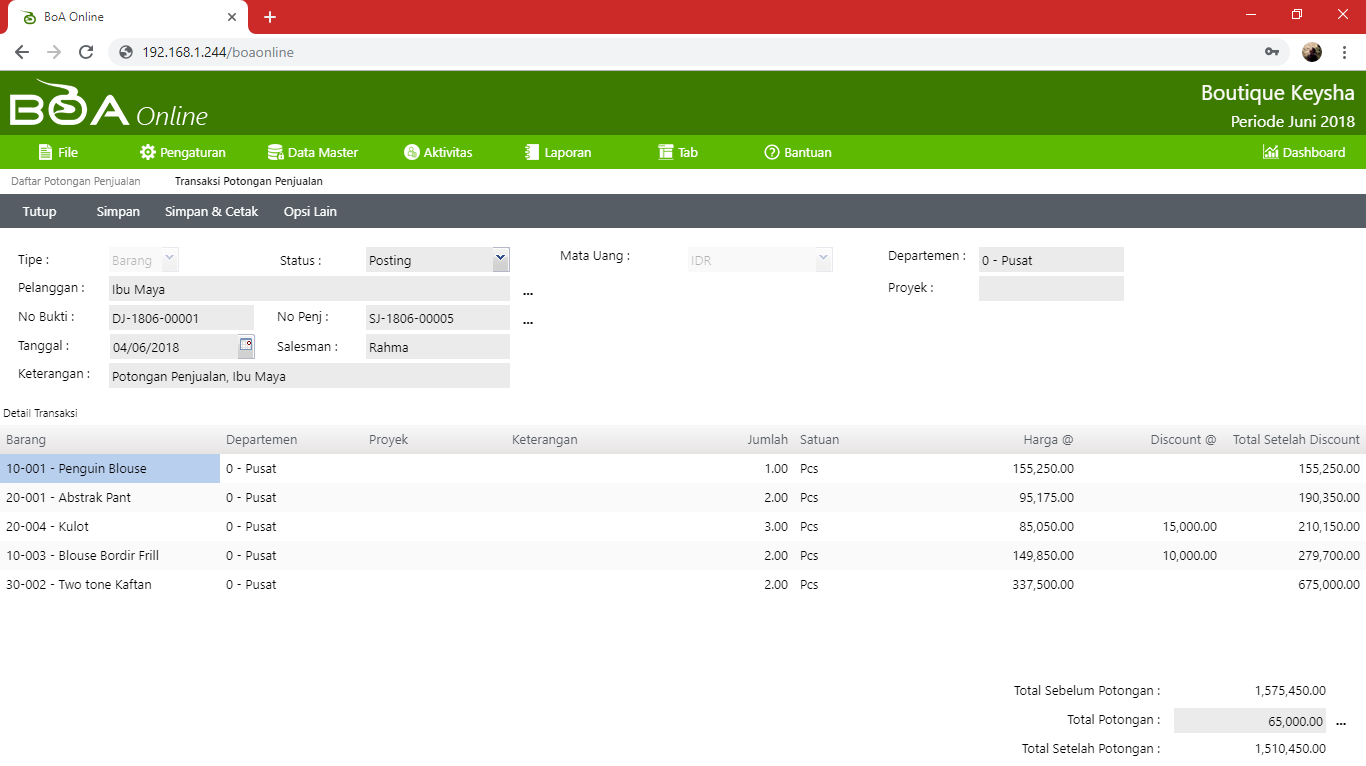
Task: Click Simpan & Cetak button
Action: point(211,211)
